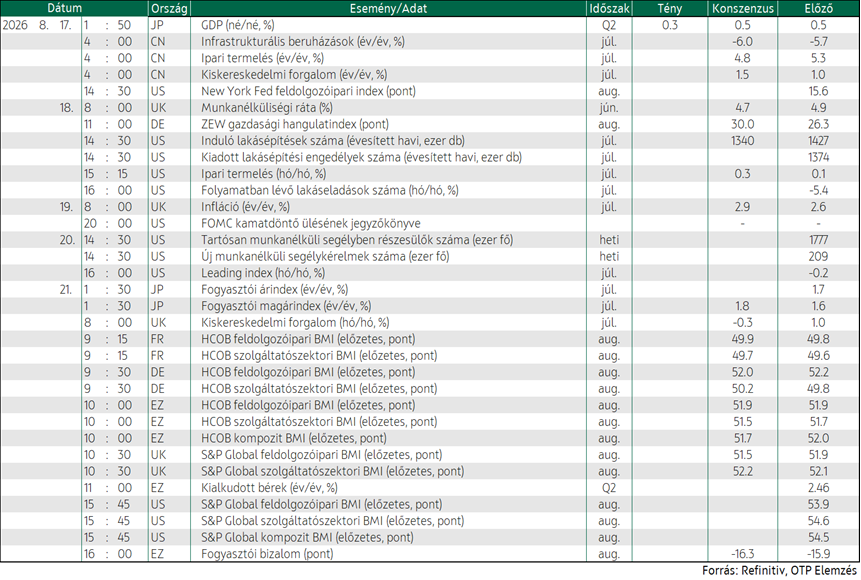The image size is (861, 580).
Task: Click the Időszak column header
Action: (x=609, y=8)
